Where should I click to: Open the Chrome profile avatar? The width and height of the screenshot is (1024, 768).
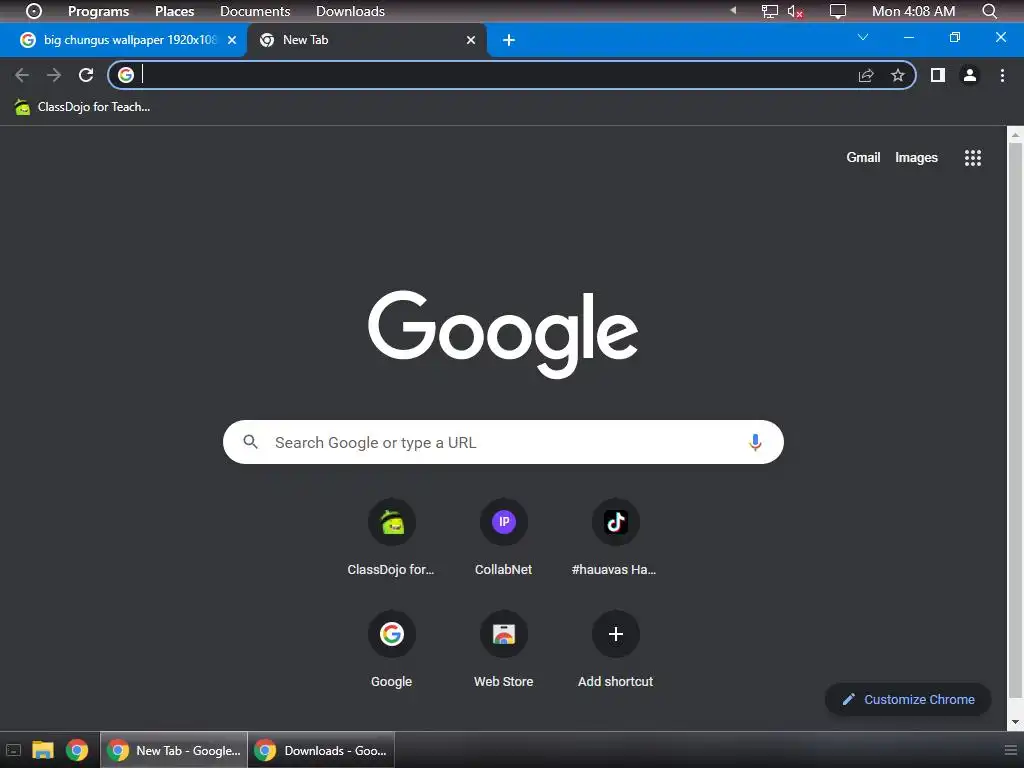(x=970, y=75)
